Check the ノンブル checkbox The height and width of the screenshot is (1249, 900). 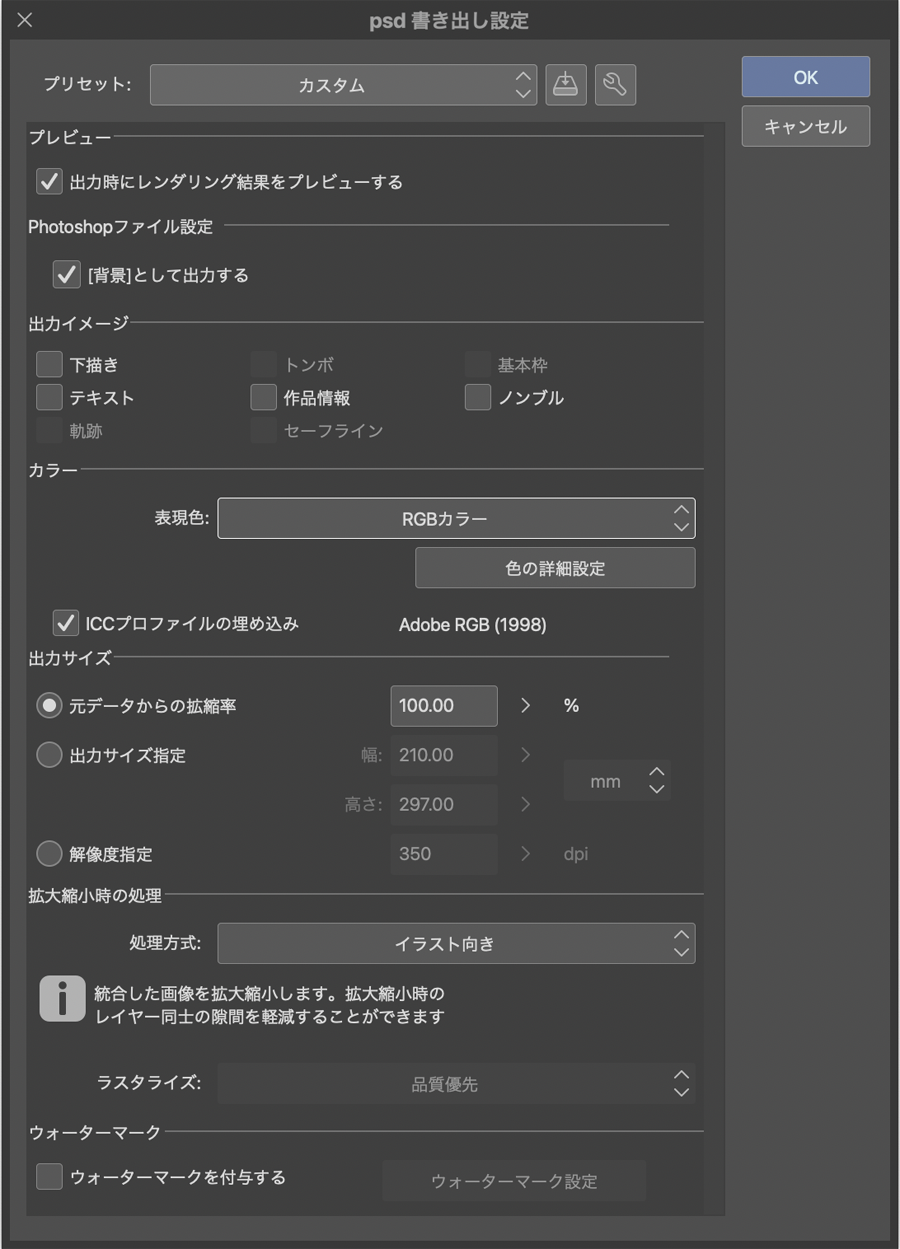(x=478, y=398)
